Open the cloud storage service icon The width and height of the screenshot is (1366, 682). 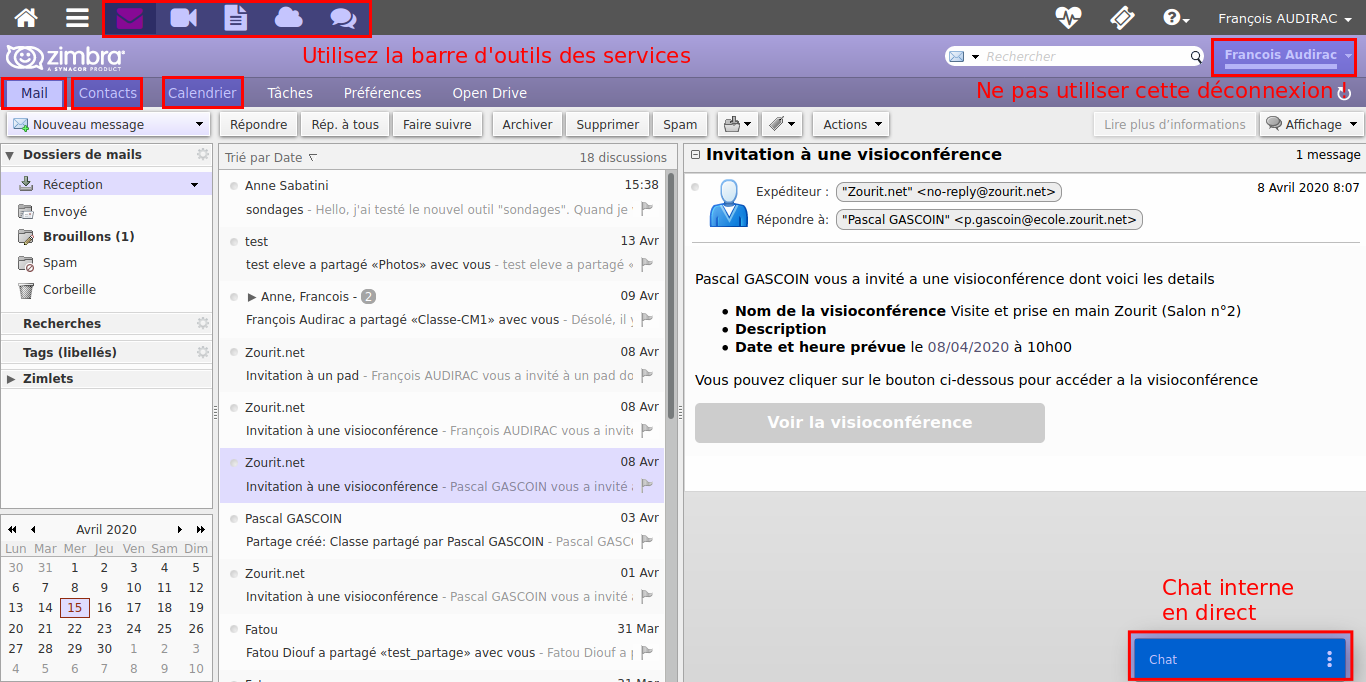click(288, 18)
